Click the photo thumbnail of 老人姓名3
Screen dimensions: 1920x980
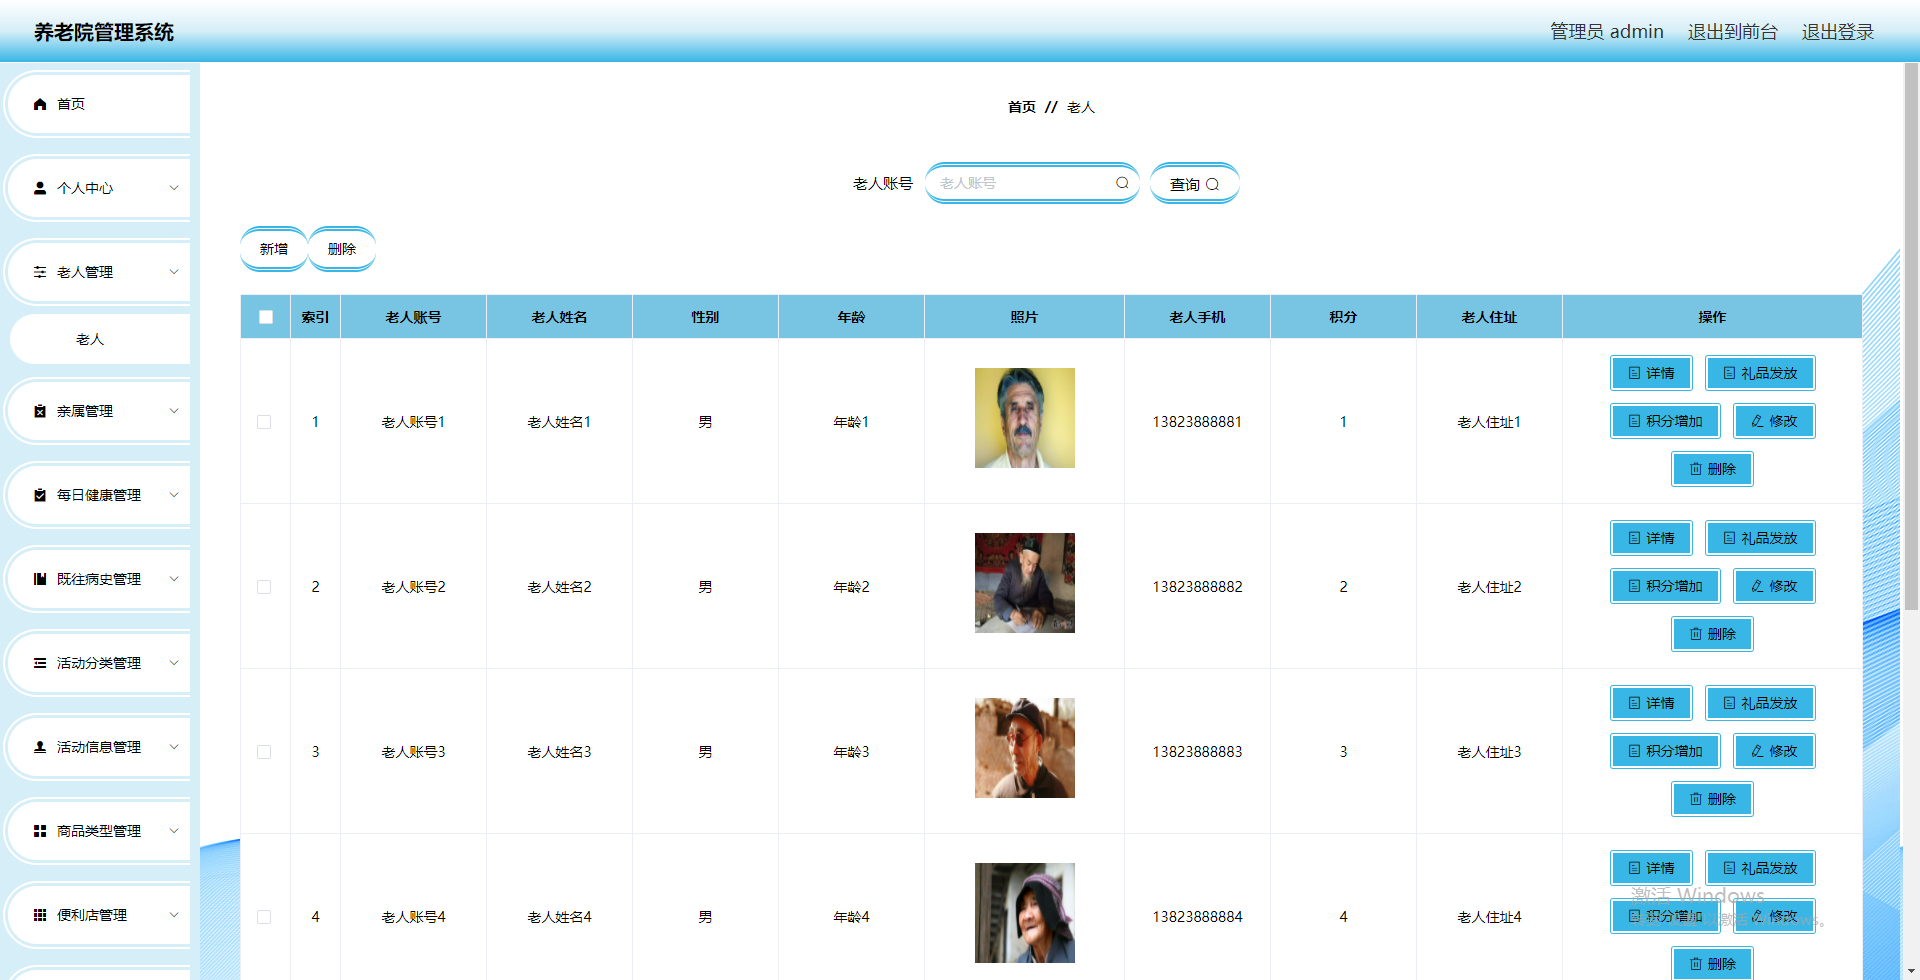1025,748
